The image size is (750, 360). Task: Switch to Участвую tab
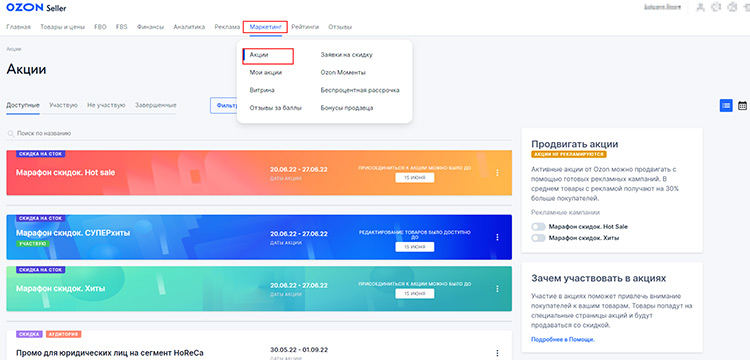[63, 105]
